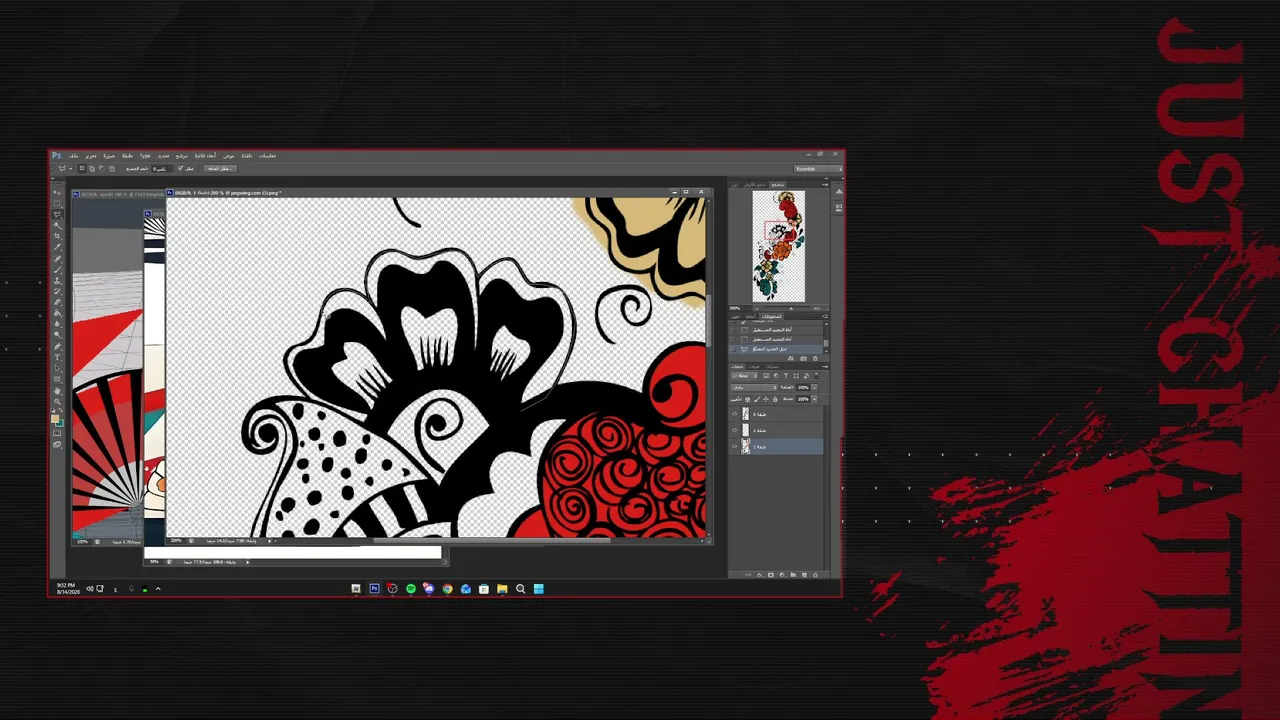Select the Eyedropper tool
Screen dimensions: 1280x720
click(x=57, y=247)
